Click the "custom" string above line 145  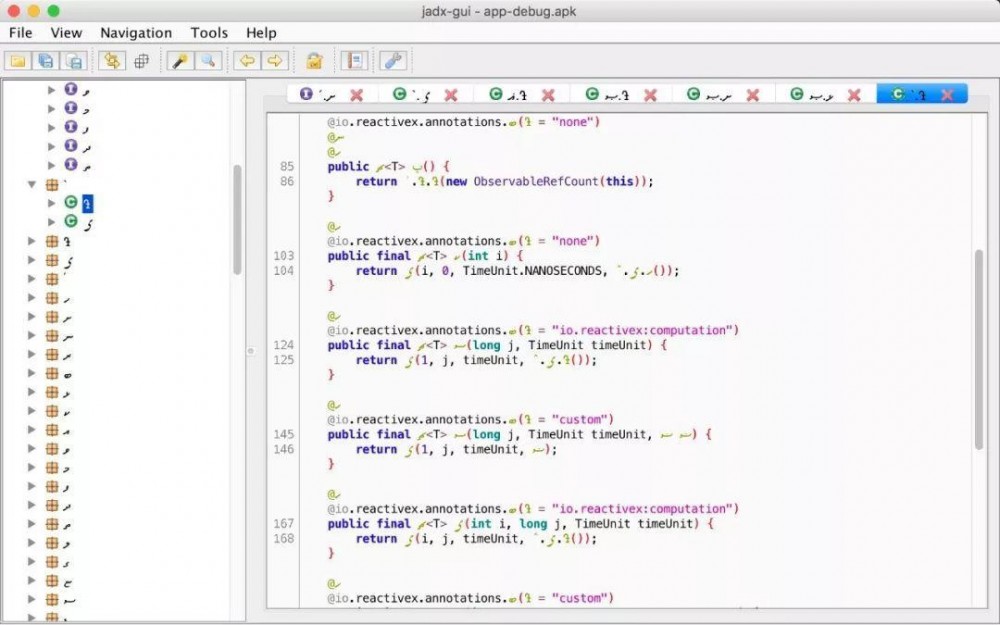[579, 420]
